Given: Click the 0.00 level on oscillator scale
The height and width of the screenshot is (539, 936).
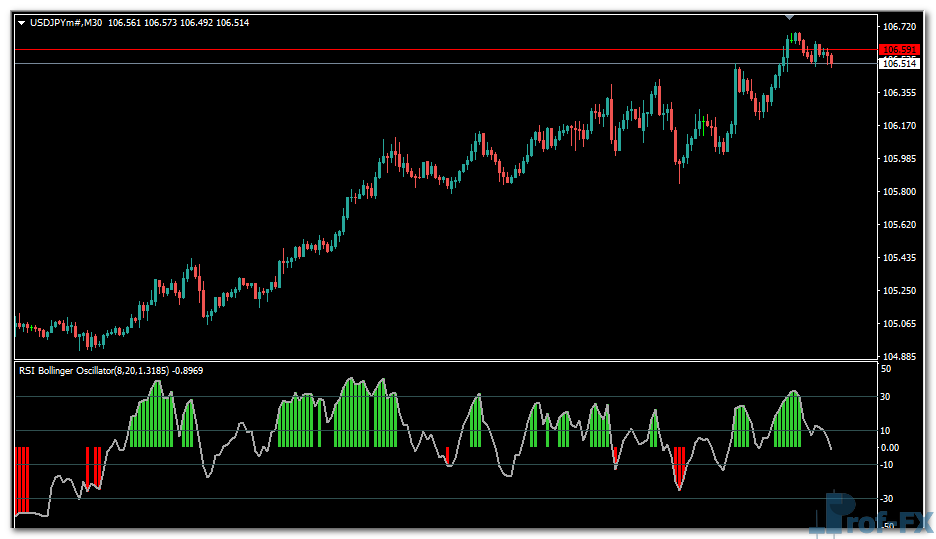Looking at the screenshot, I should click(x=890, y=448).
